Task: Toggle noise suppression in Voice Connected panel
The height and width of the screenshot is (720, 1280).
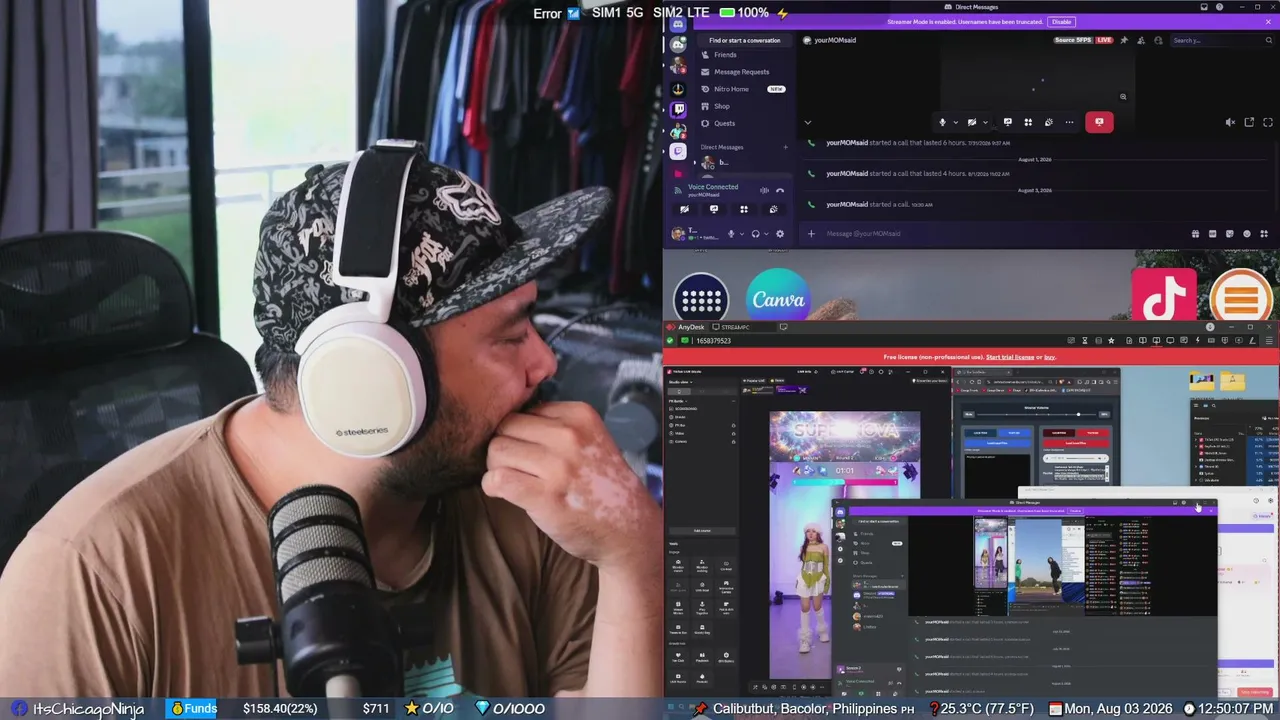Action: tap(764, 190)
